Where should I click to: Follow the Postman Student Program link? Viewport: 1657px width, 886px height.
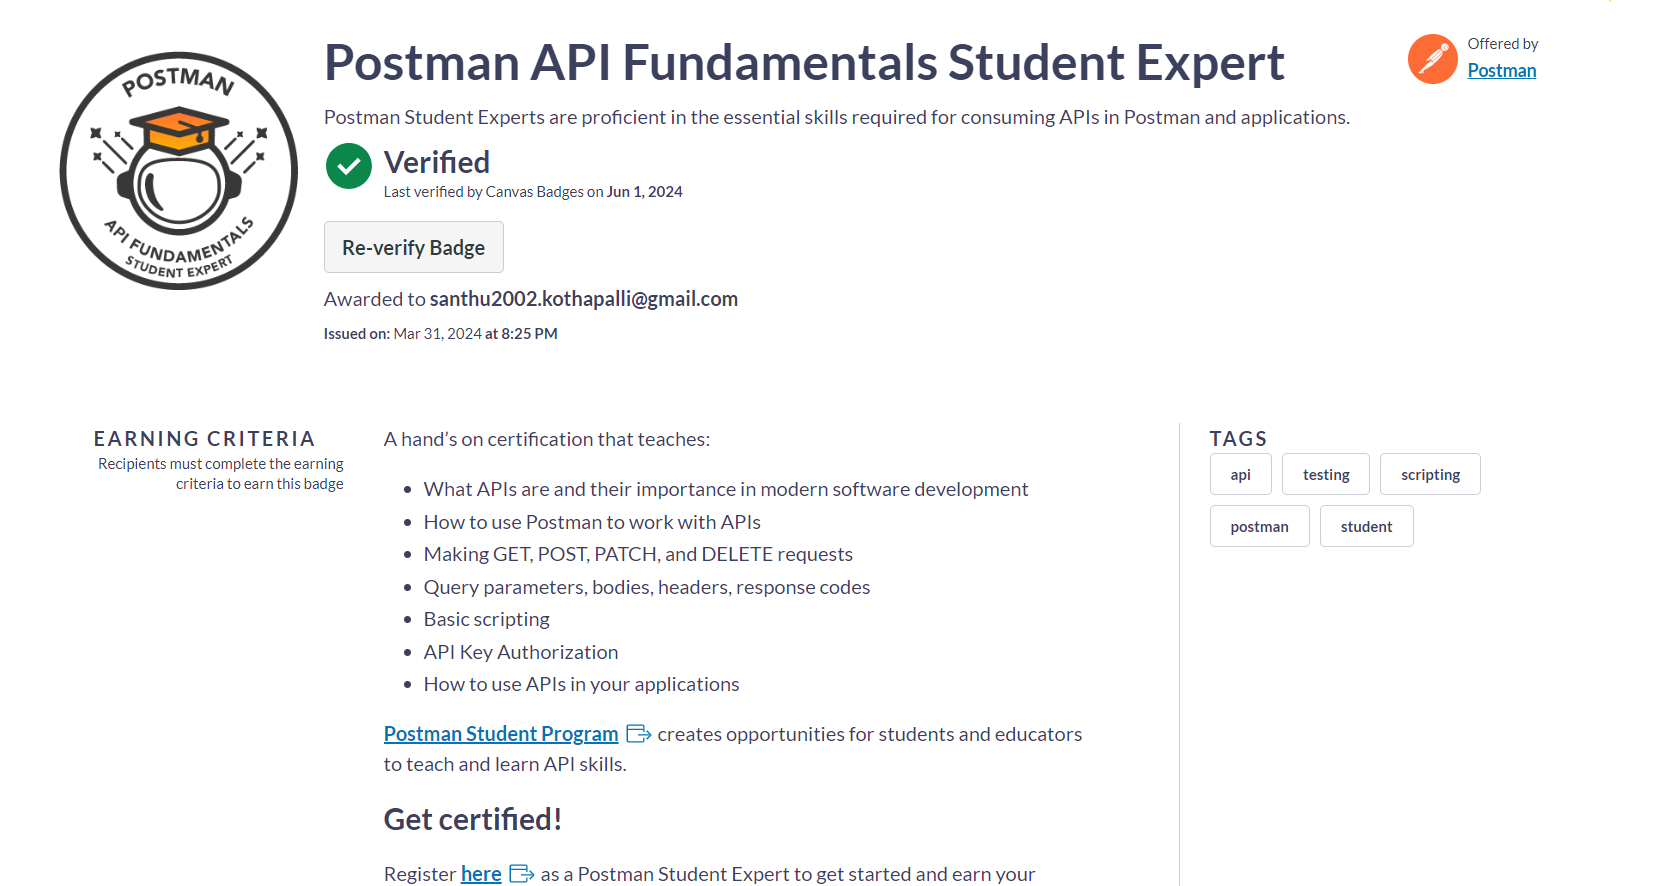click(501, 734)
